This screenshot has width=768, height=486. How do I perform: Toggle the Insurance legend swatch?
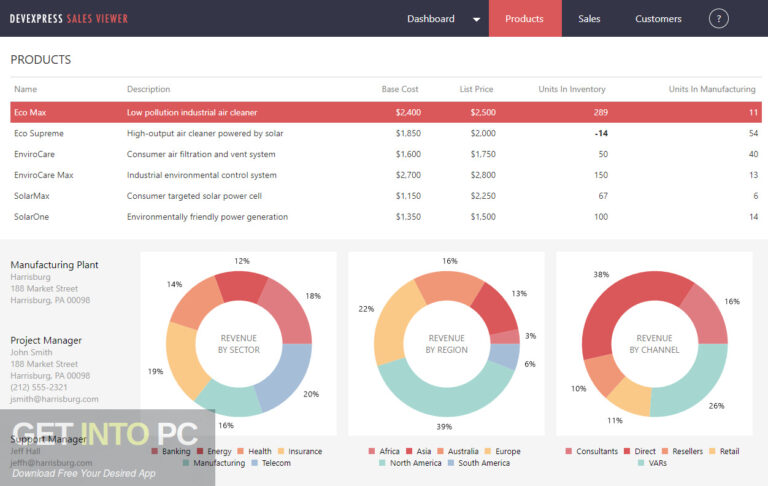(x=281, y=451)
